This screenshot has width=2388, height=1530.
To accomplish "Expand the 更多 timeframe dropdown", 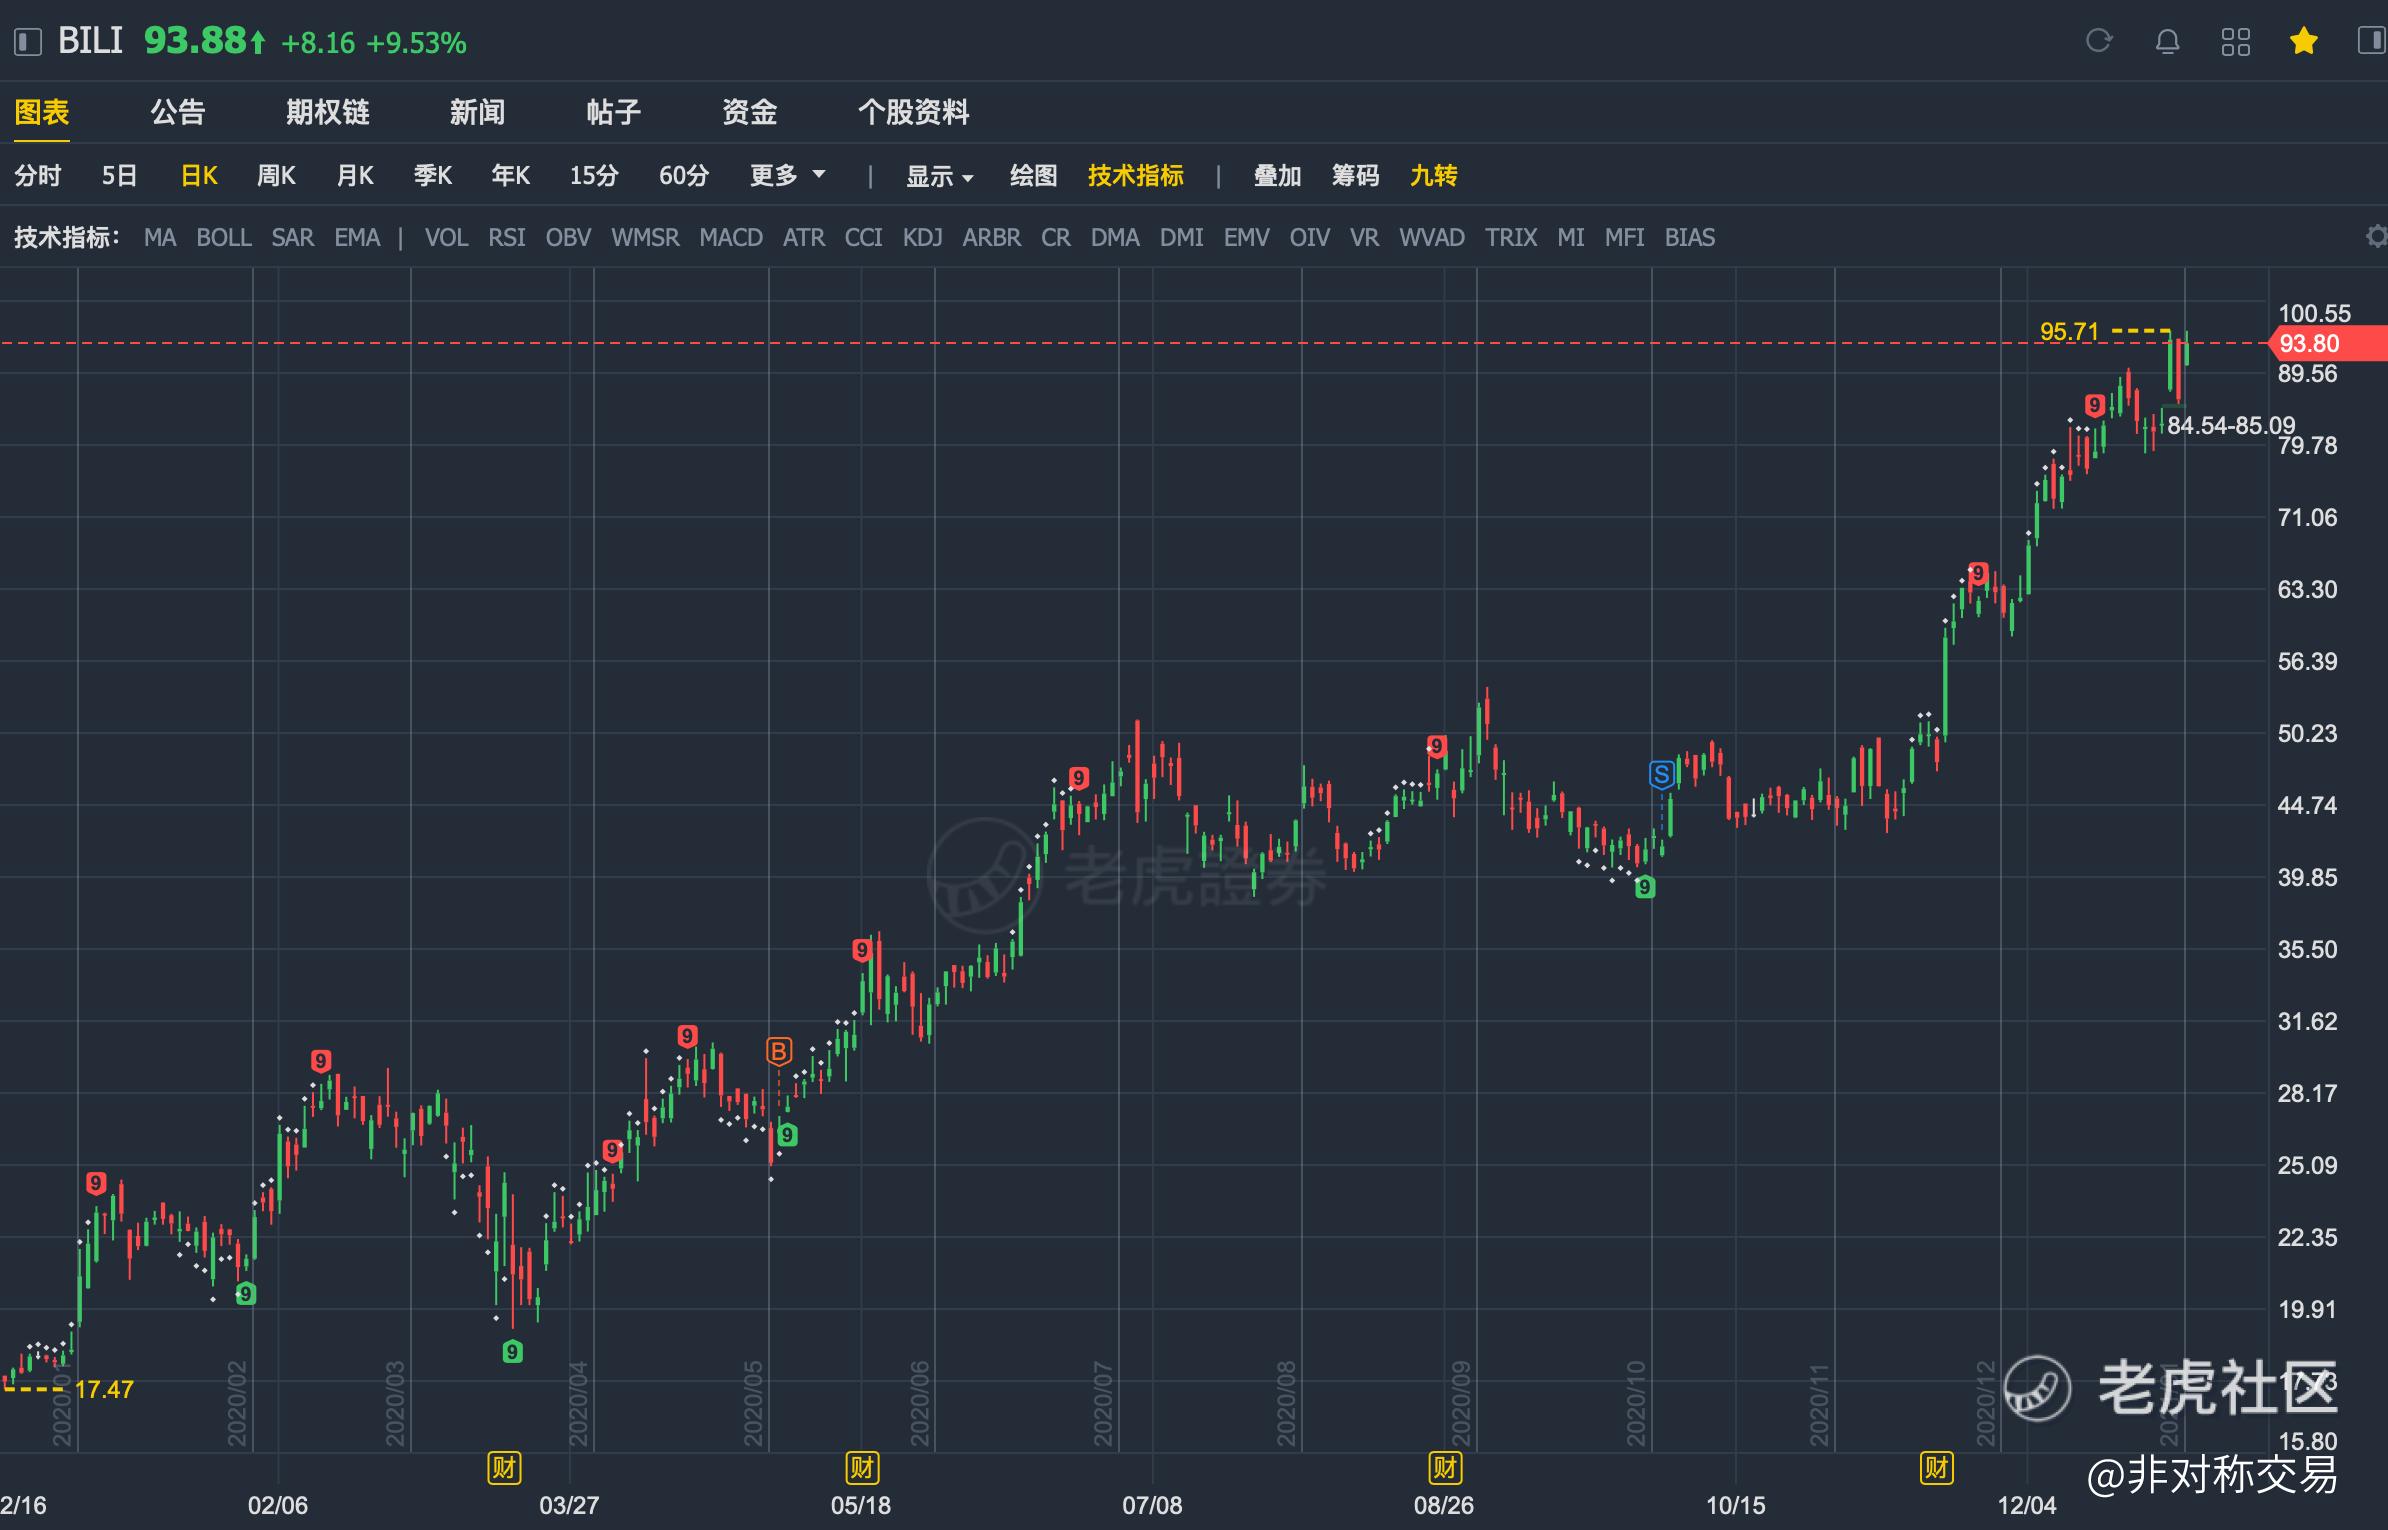I will 787,176.
